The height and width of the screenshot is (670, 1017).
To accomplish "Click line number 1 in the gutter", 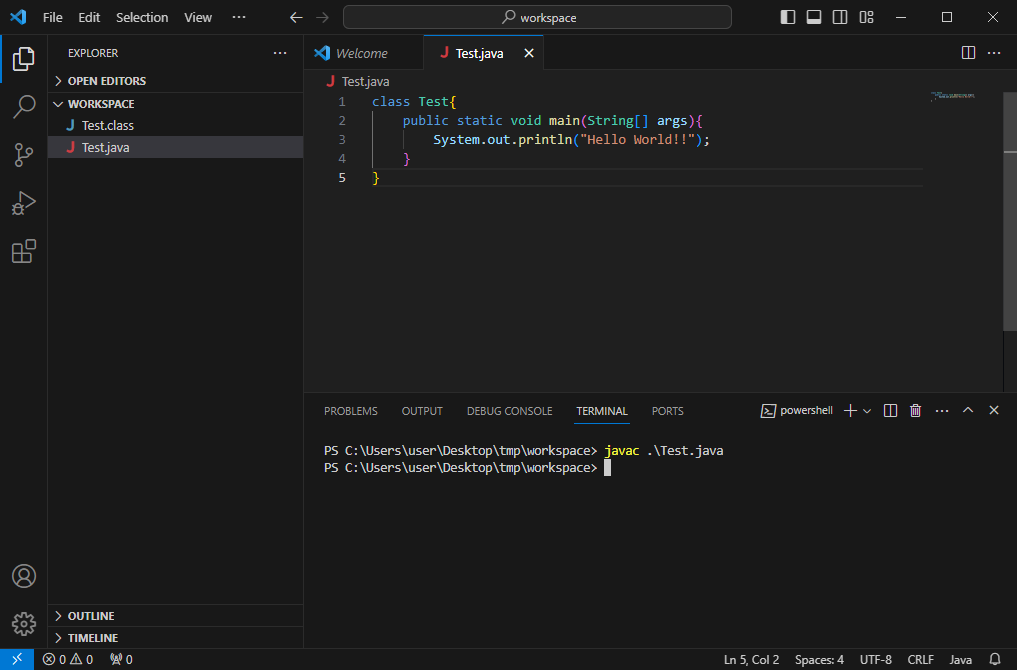I will (x=342, y=102).
